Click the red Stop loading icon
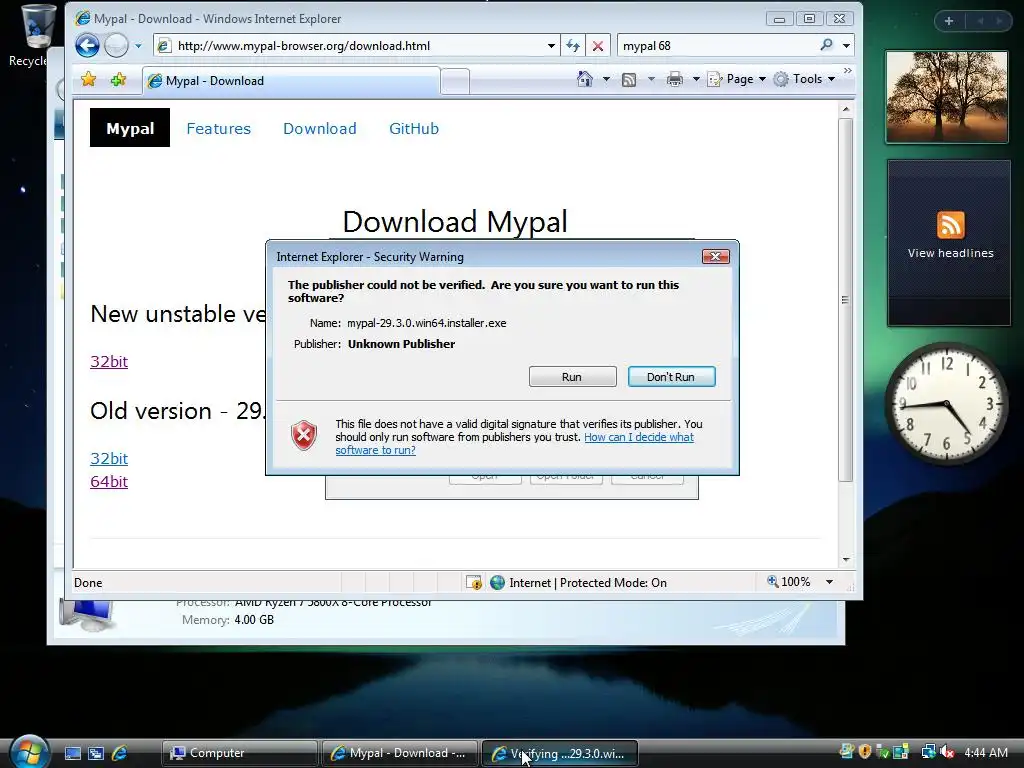The image size is (1024, 768). tap(598, 46)
